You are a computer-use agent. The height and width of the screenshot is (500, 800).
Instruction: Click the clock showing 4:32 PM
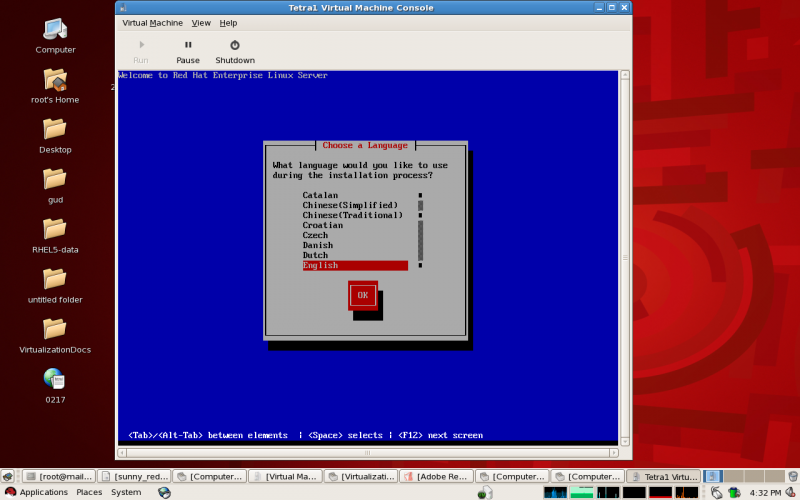click(765, 493)
